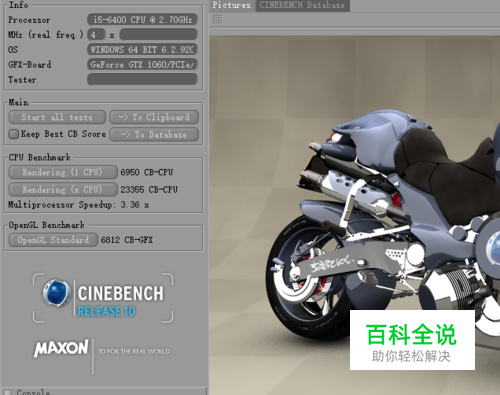Toggle the Console checkbox at bottom
500x395 pixels.
8,392
